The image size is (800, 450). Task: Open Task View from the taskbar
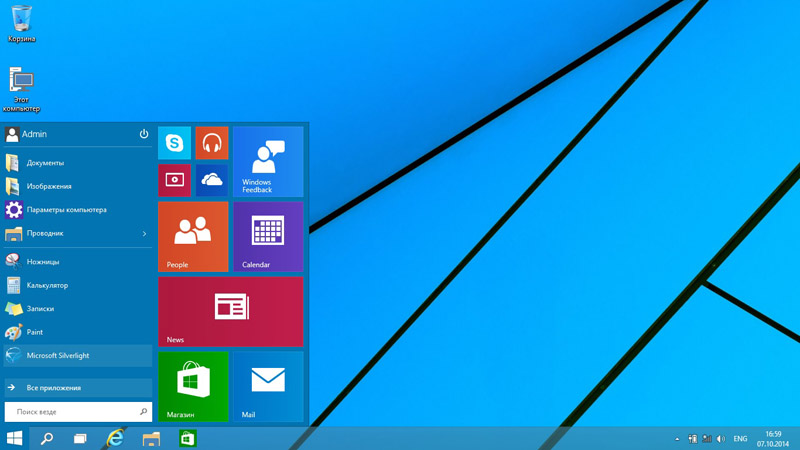coord(80,439)
